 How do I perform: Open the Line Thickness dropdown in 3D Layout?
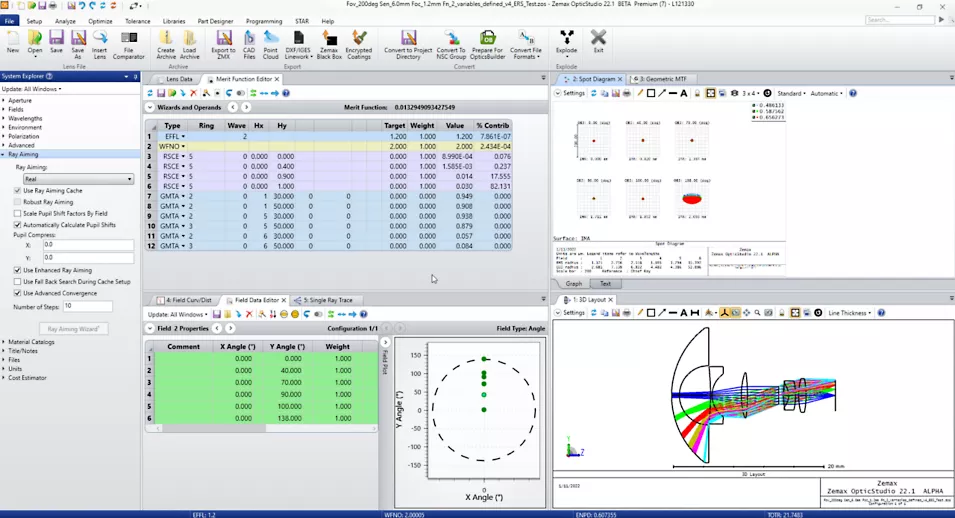tap(851, 313)
